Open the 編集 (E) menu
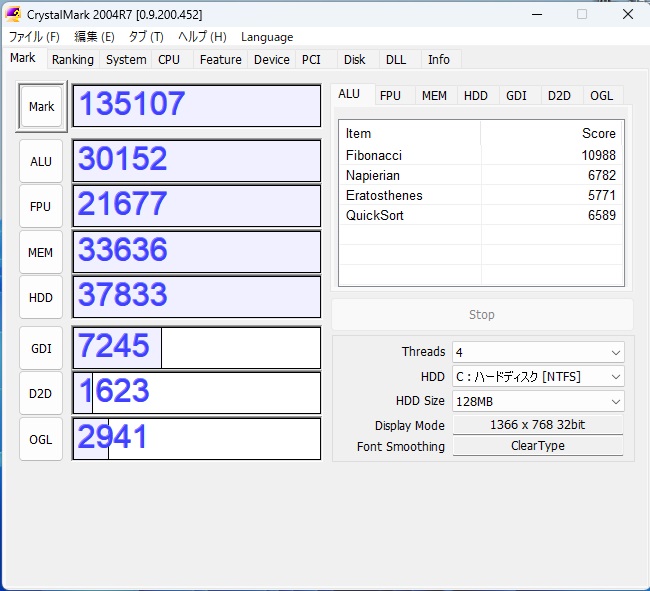650x591 pixels. 94,37
